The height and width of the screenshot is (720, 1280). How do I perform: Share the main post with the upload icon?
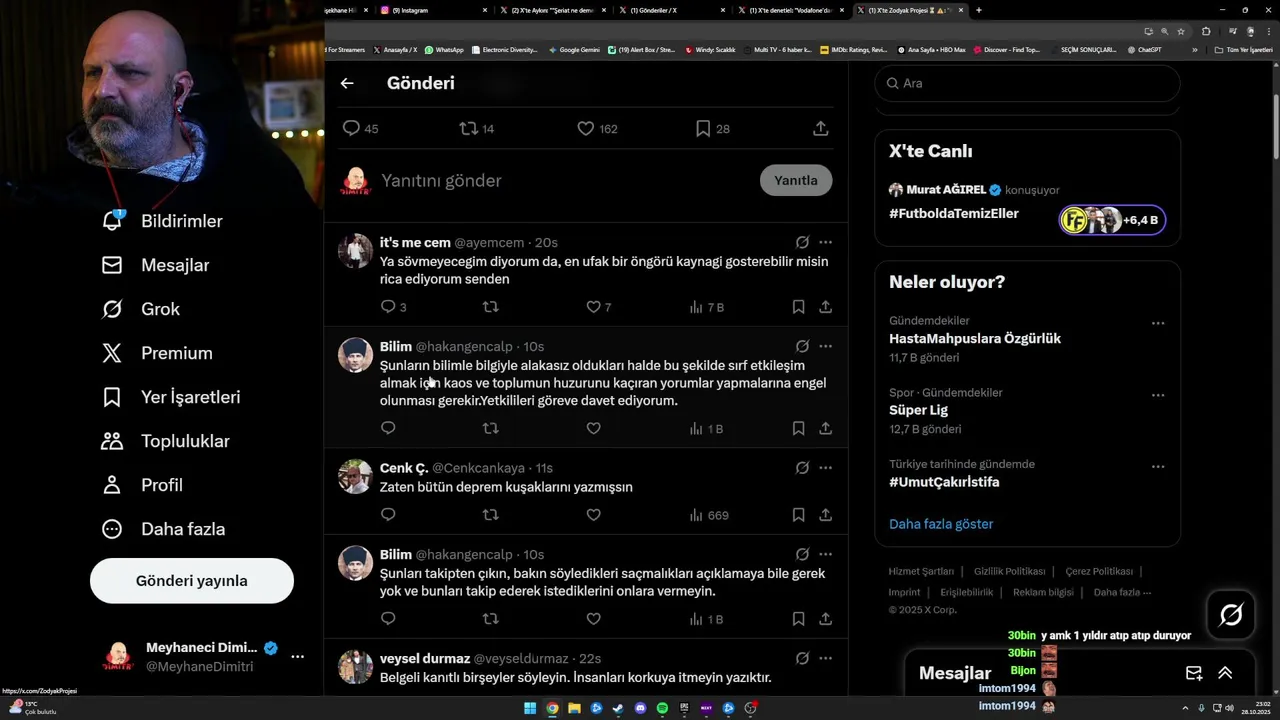[820, 128]
